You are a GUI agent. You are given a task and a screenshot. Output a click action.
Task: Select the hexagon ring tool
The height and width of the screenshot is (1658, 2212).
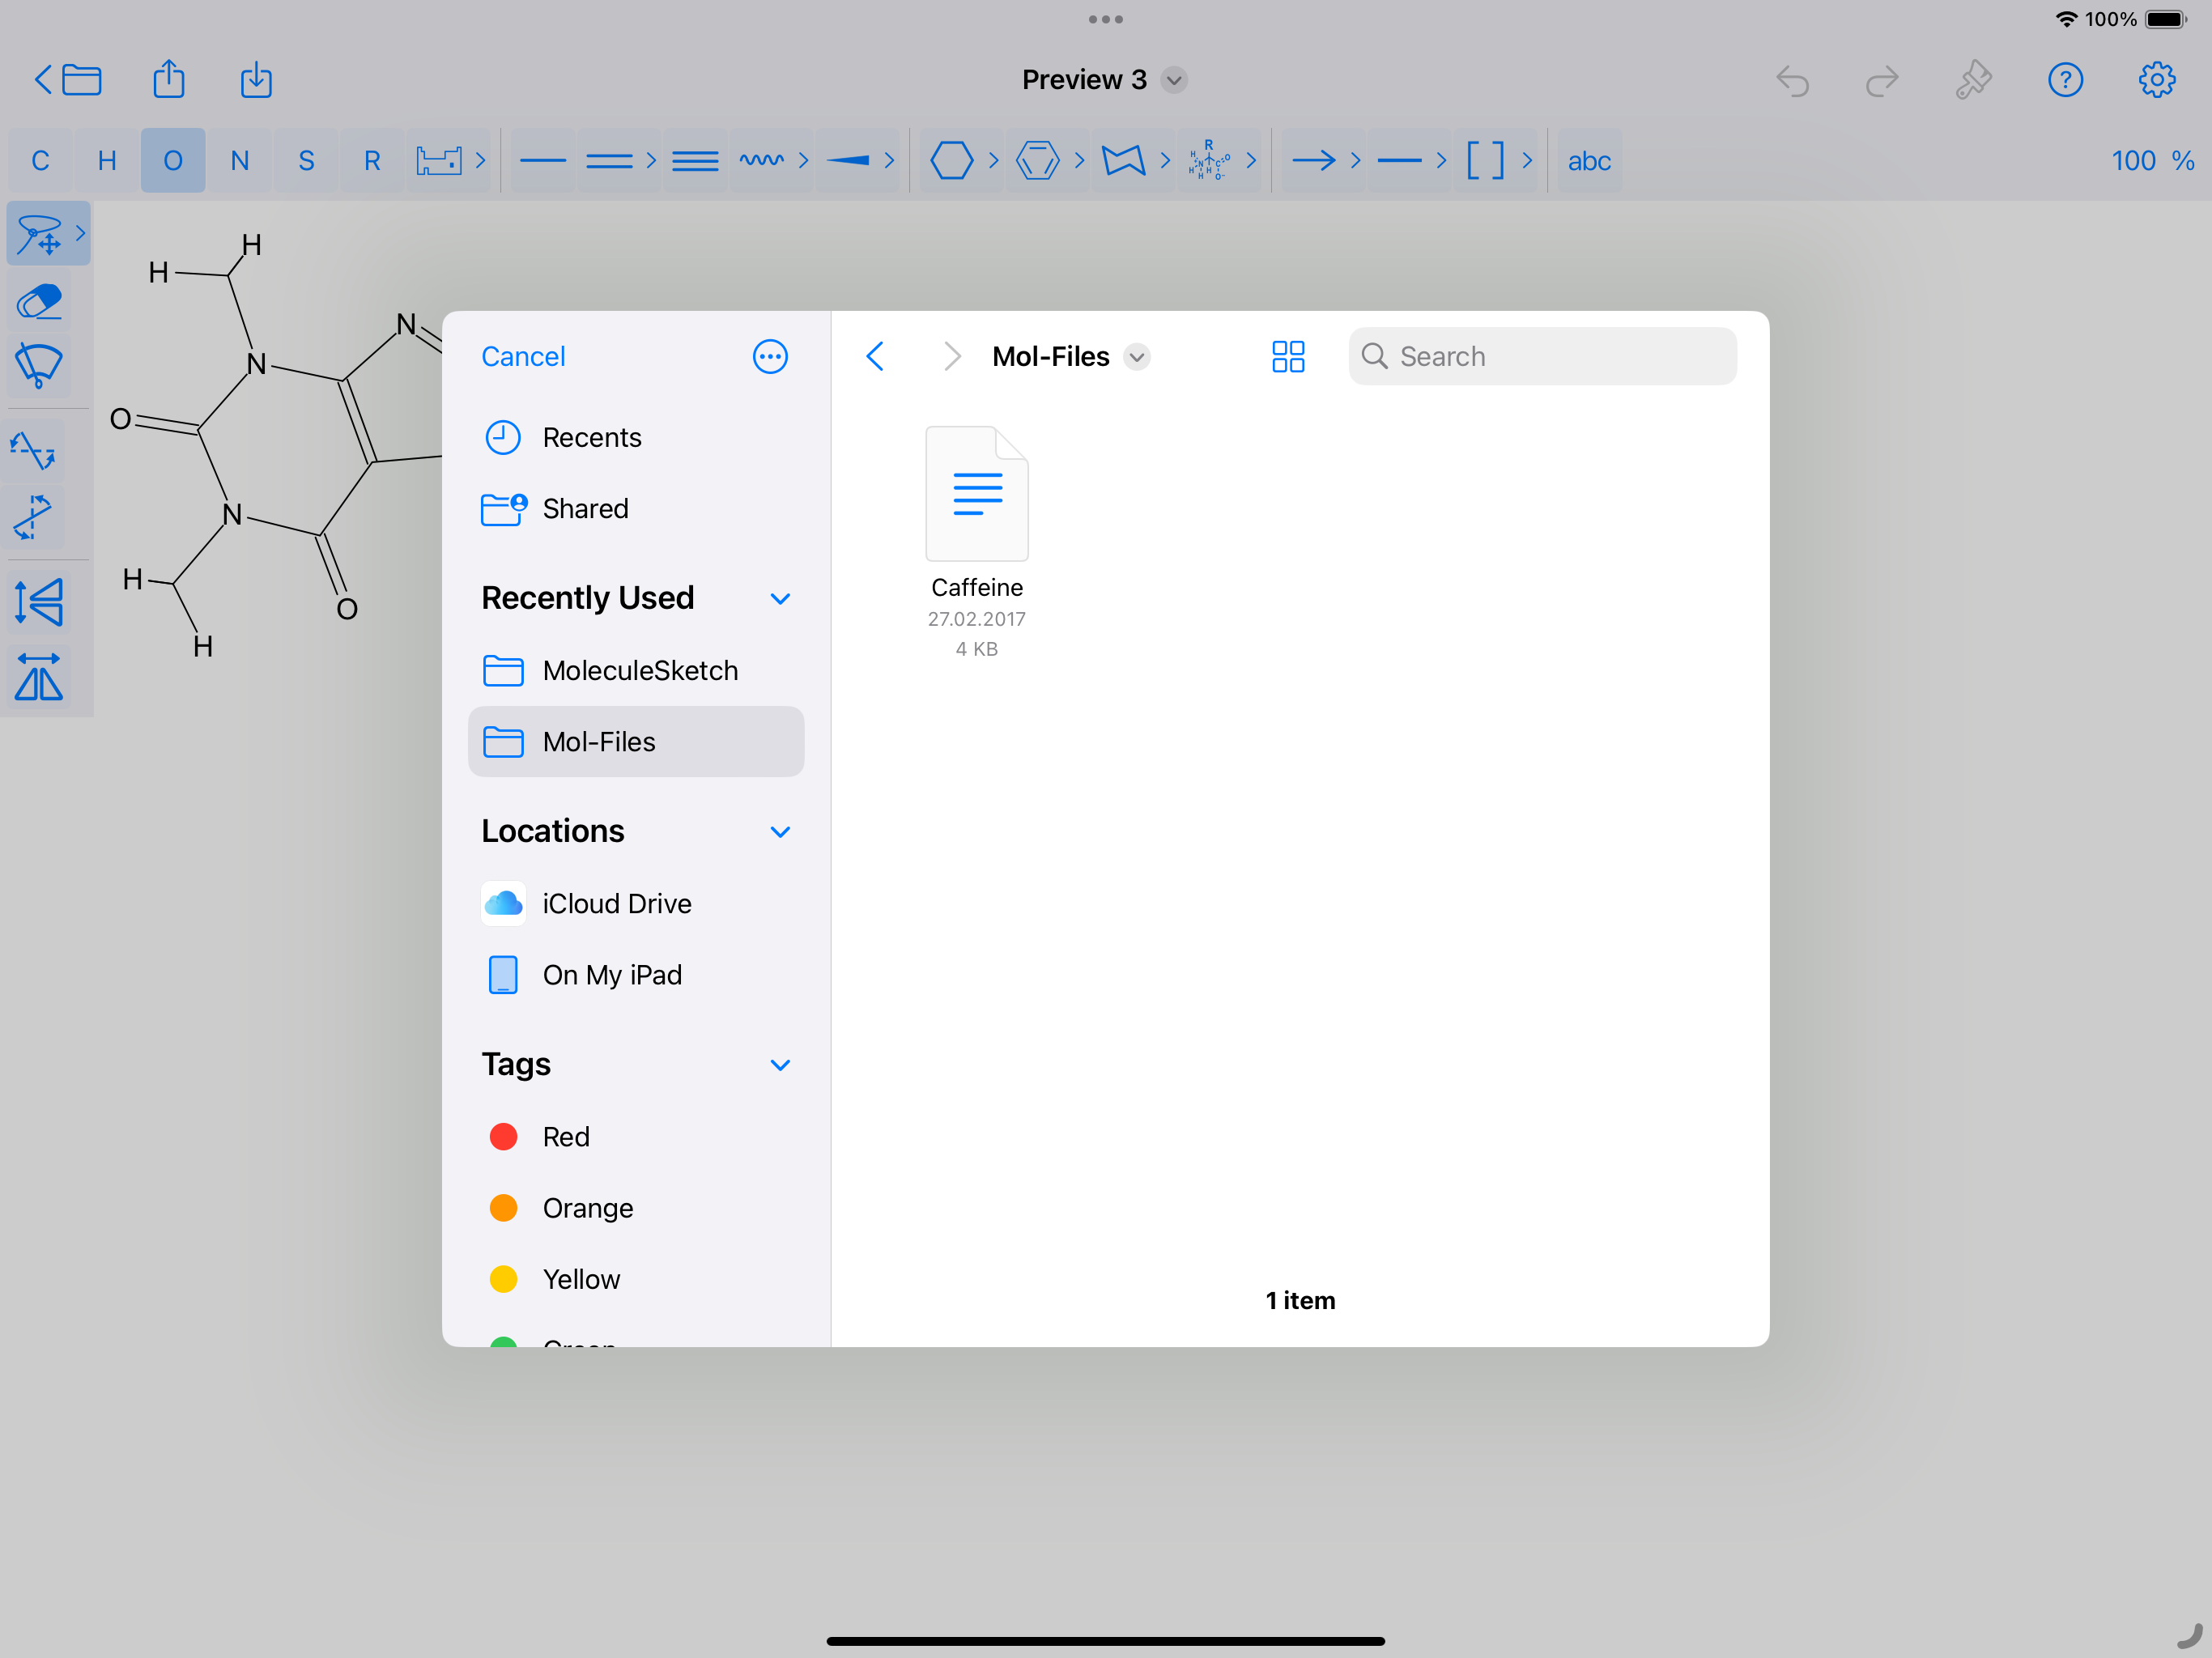coord(951,160)
